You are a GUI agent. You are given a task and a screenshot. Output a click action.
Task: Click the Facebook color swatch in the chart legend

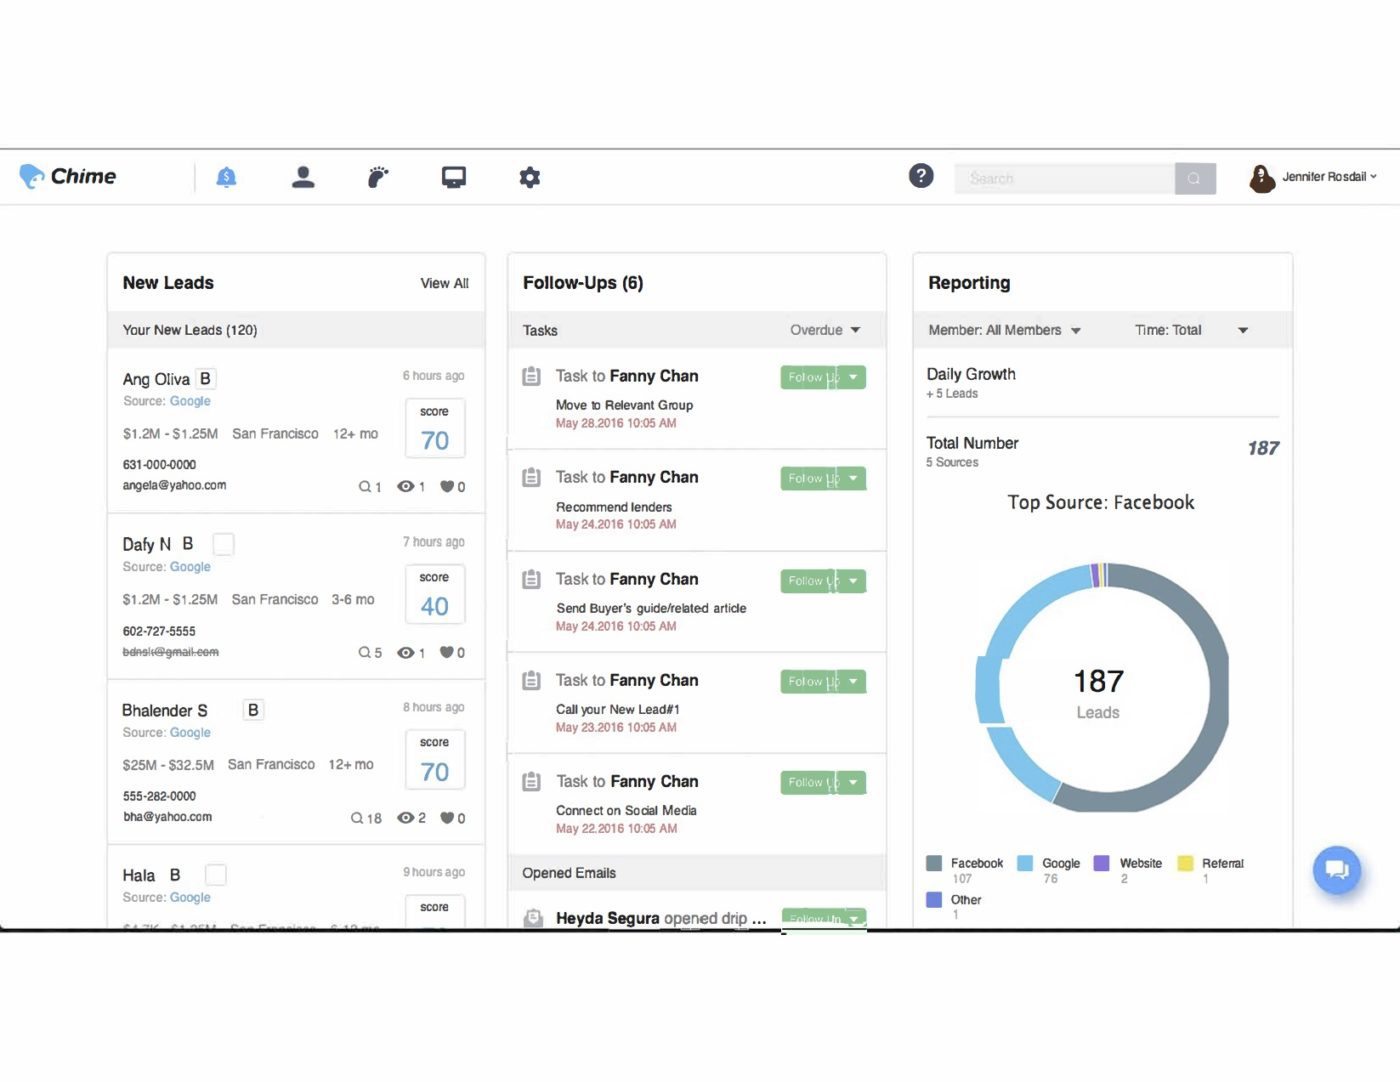[933, 863]
